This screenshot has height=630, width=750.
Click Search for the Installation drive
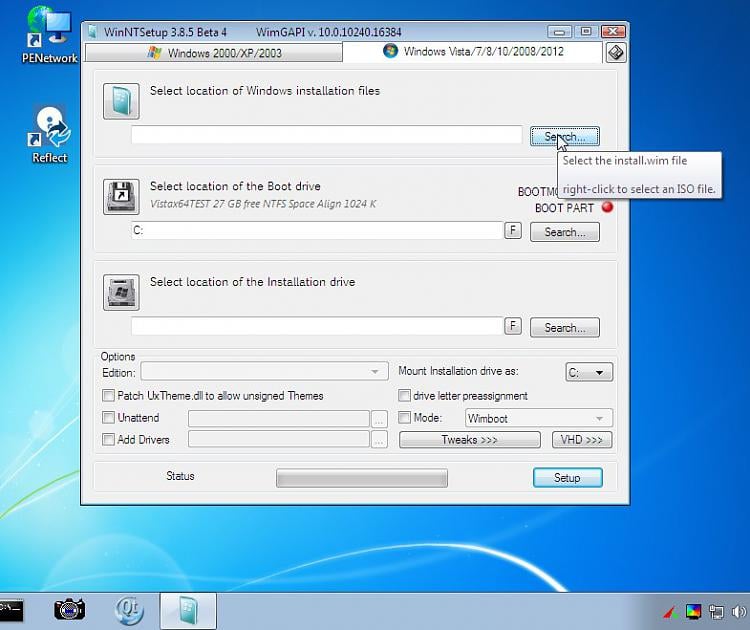click(564, 328)
